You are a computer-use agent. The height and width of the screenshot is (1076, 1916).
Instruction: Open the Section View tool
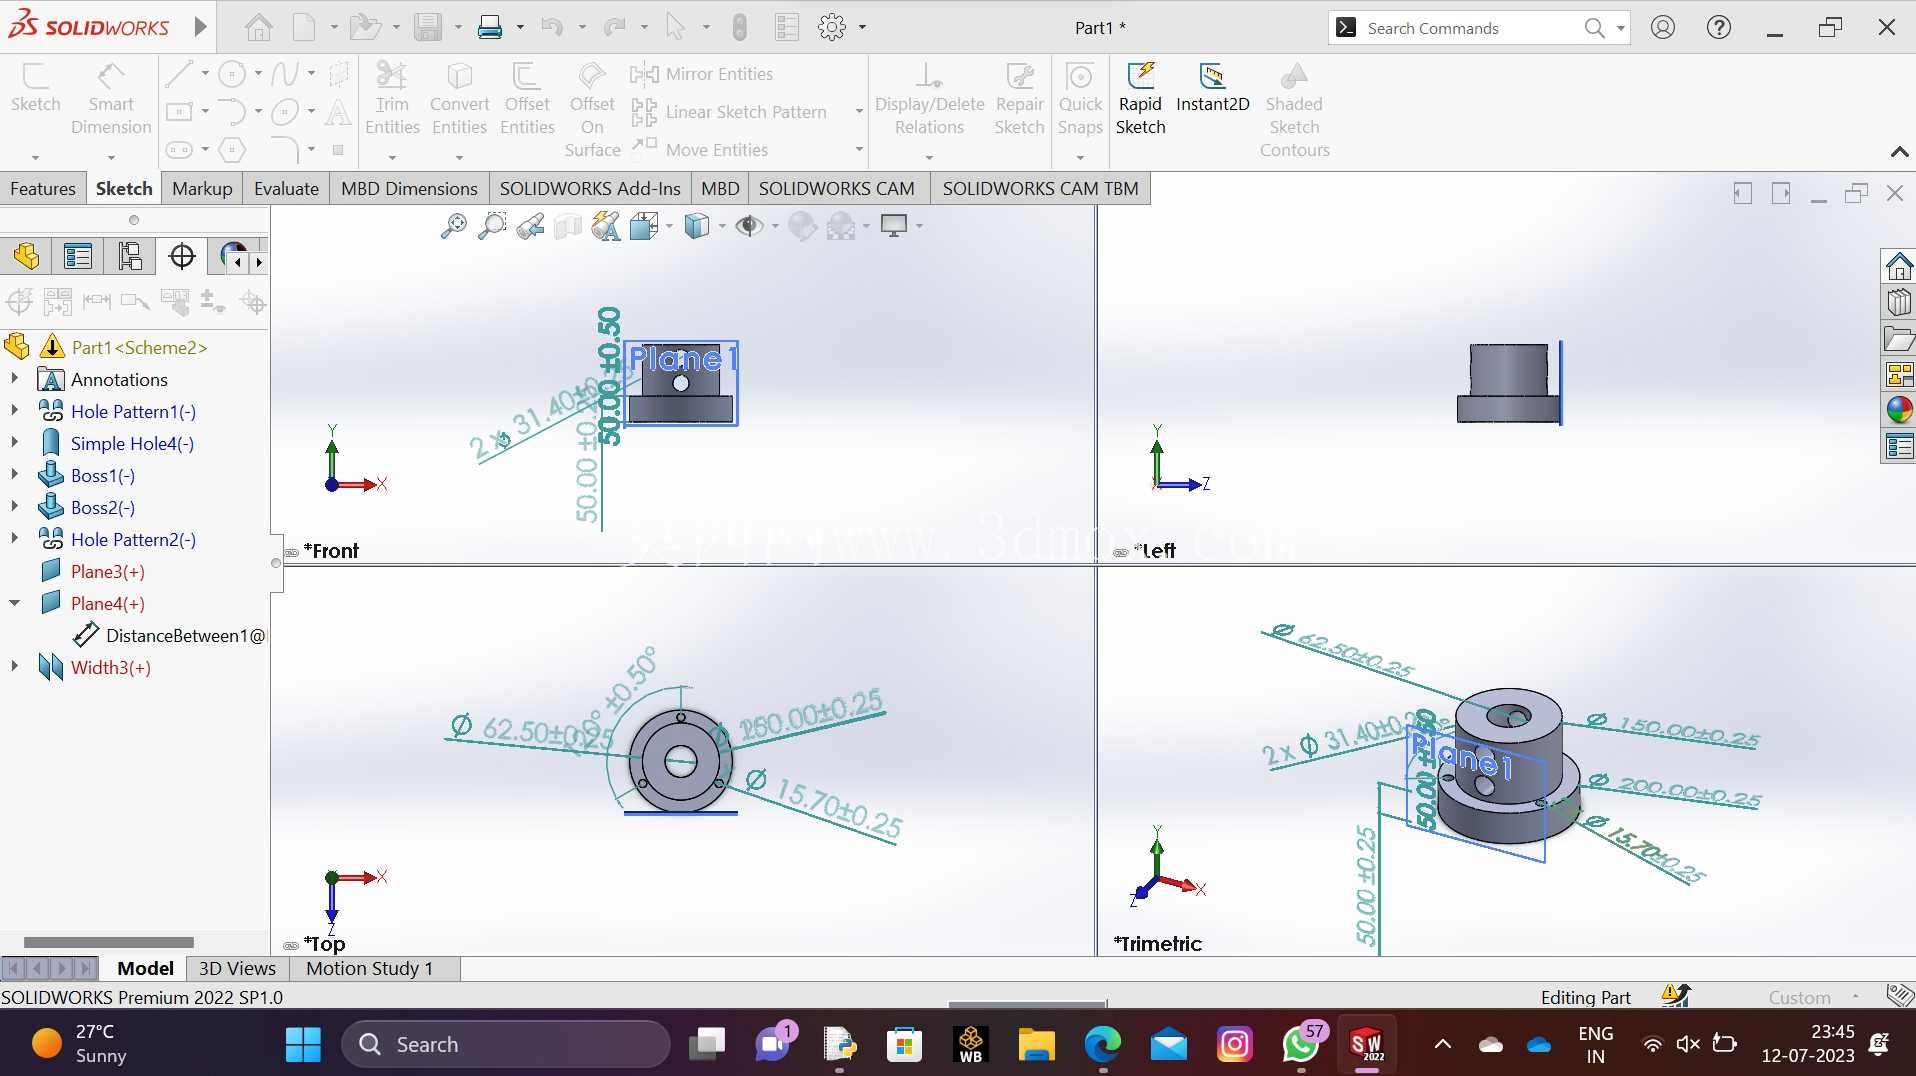[568, 226]
